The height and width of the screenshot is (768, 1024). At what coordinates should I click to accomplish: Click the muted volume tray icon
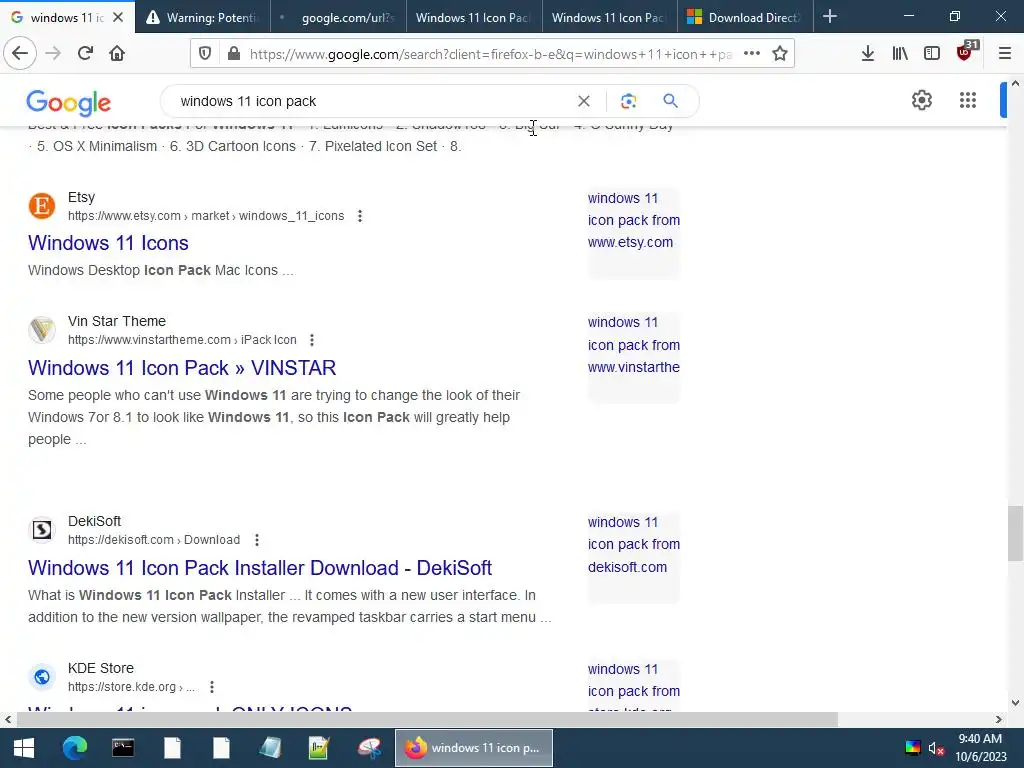[x=936, y=748]
